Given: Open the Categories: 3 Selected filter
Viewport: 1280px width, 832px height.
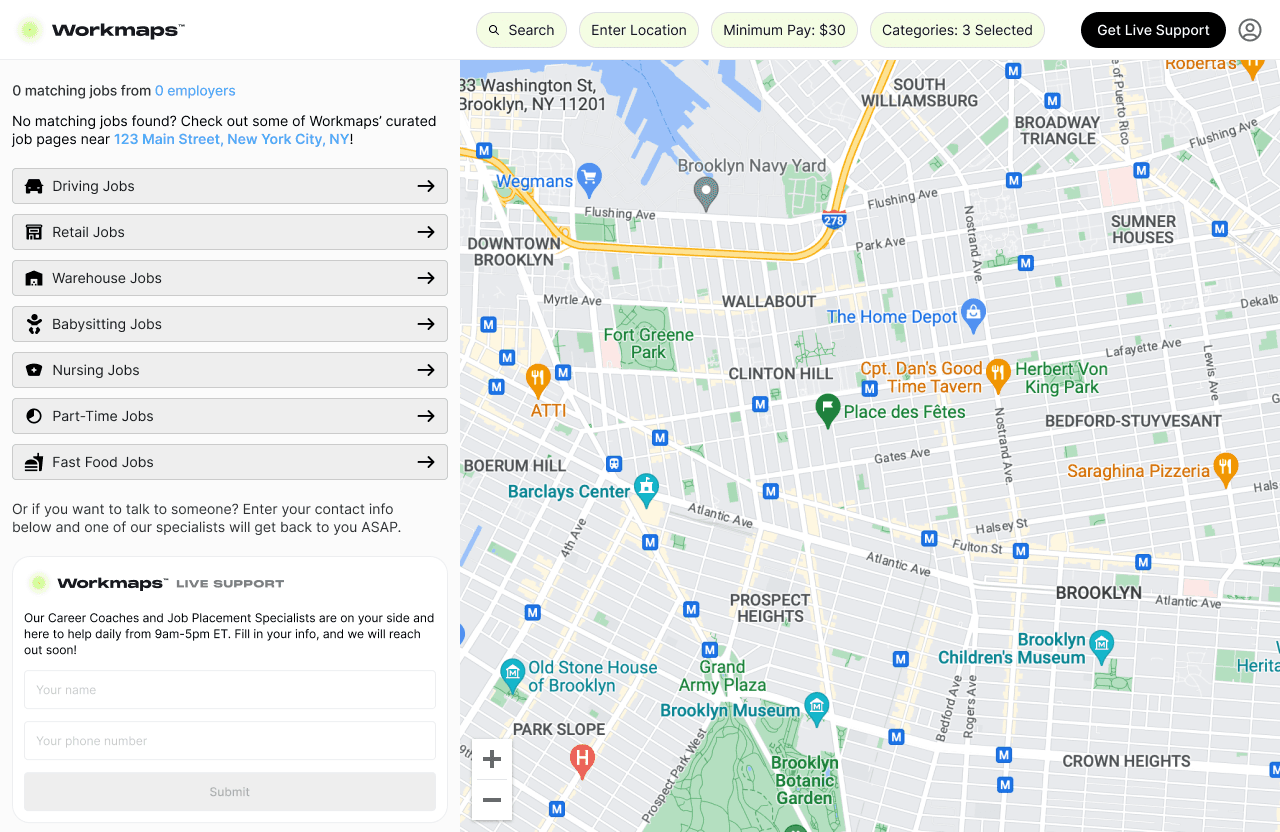Looking at the screenshot, I should click(957, 30).
